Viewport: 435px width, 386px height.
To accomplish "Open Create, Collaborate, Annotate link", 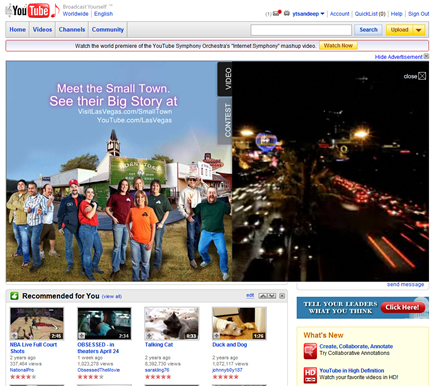I will (356, 346).
